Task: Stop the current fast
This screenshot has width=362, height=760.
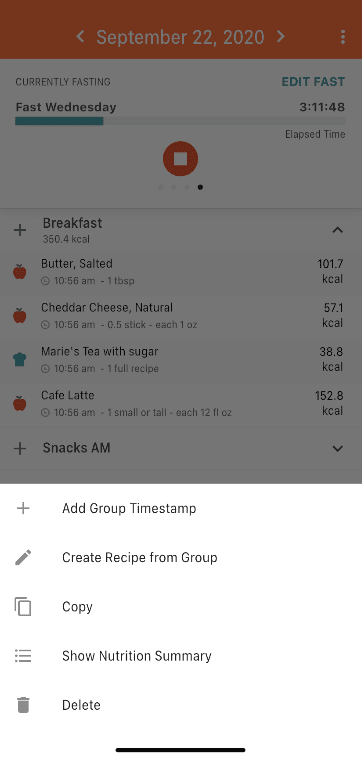Action: [x=180, y=158]
